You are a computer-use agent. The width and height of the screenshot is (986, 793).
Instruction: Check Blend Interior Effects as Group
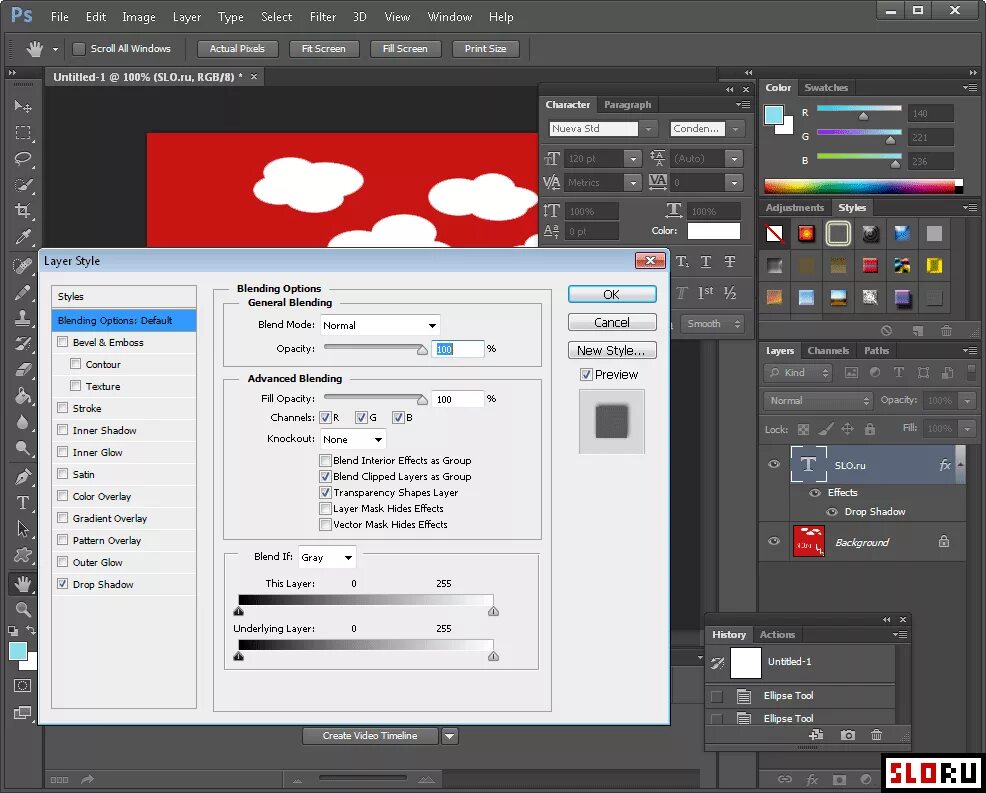(325, 460)
